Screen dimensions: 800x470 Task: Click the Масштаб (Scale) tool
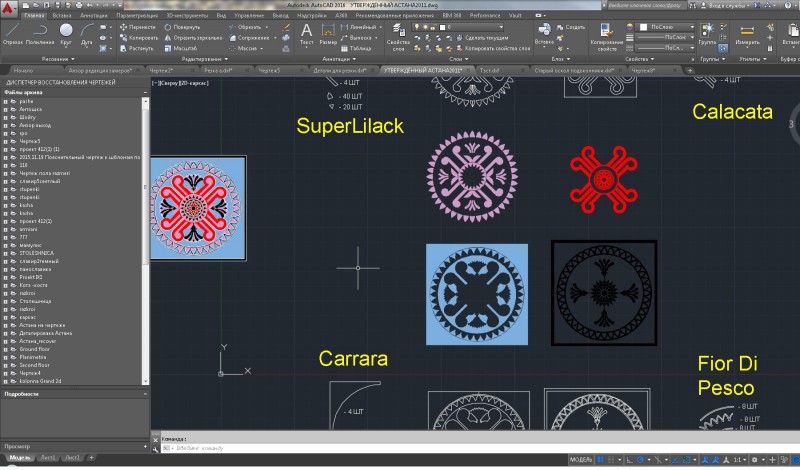[180, 48]
